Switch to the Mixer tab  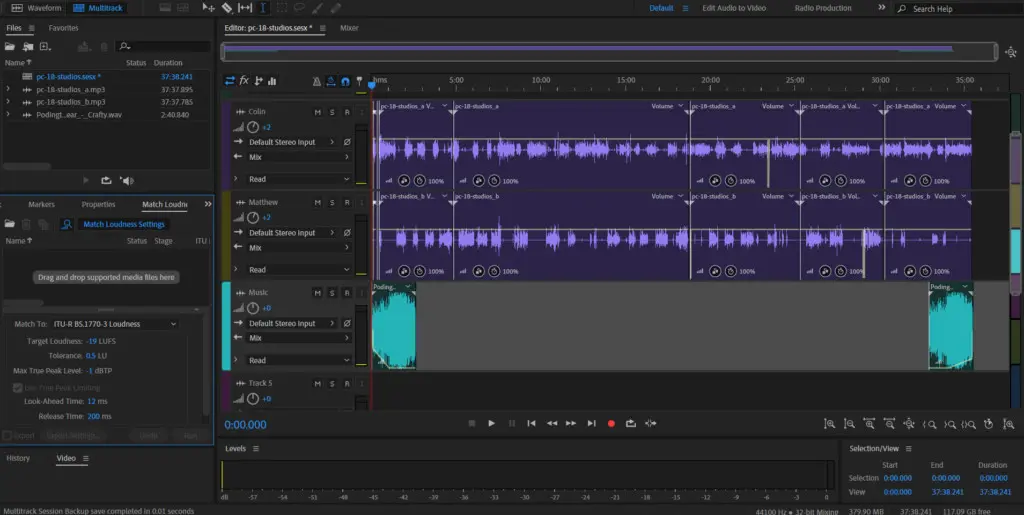[x=349, y=28]
